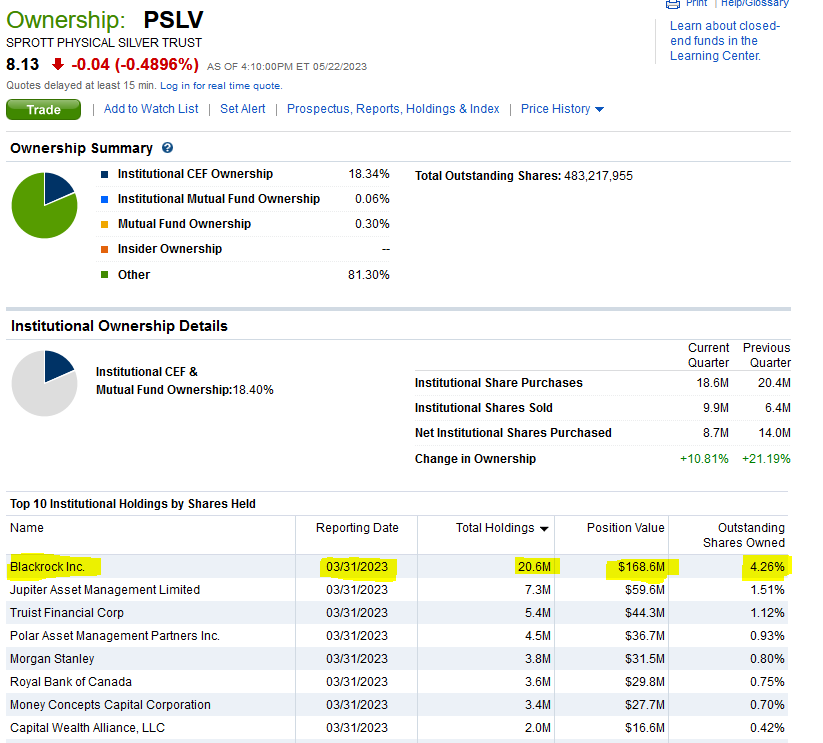The height and width of the screenshot is (743, 823).
Task: Click the +10.81% Change in Ownership value
Action: pyautogui.click(x=704, y=459)
